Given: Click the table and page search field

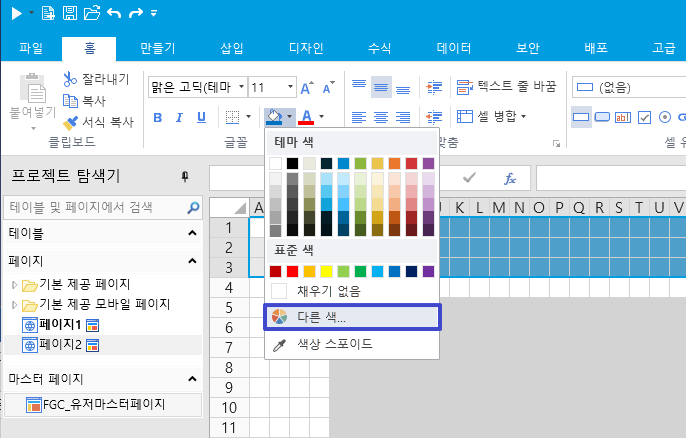Looking at the screenshot, I should click(x=95, y=207).
